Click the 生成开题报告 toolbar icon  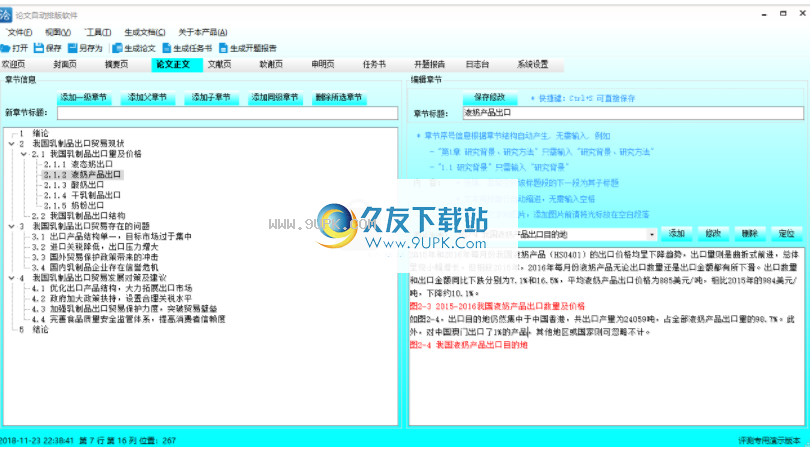point(223,48)
